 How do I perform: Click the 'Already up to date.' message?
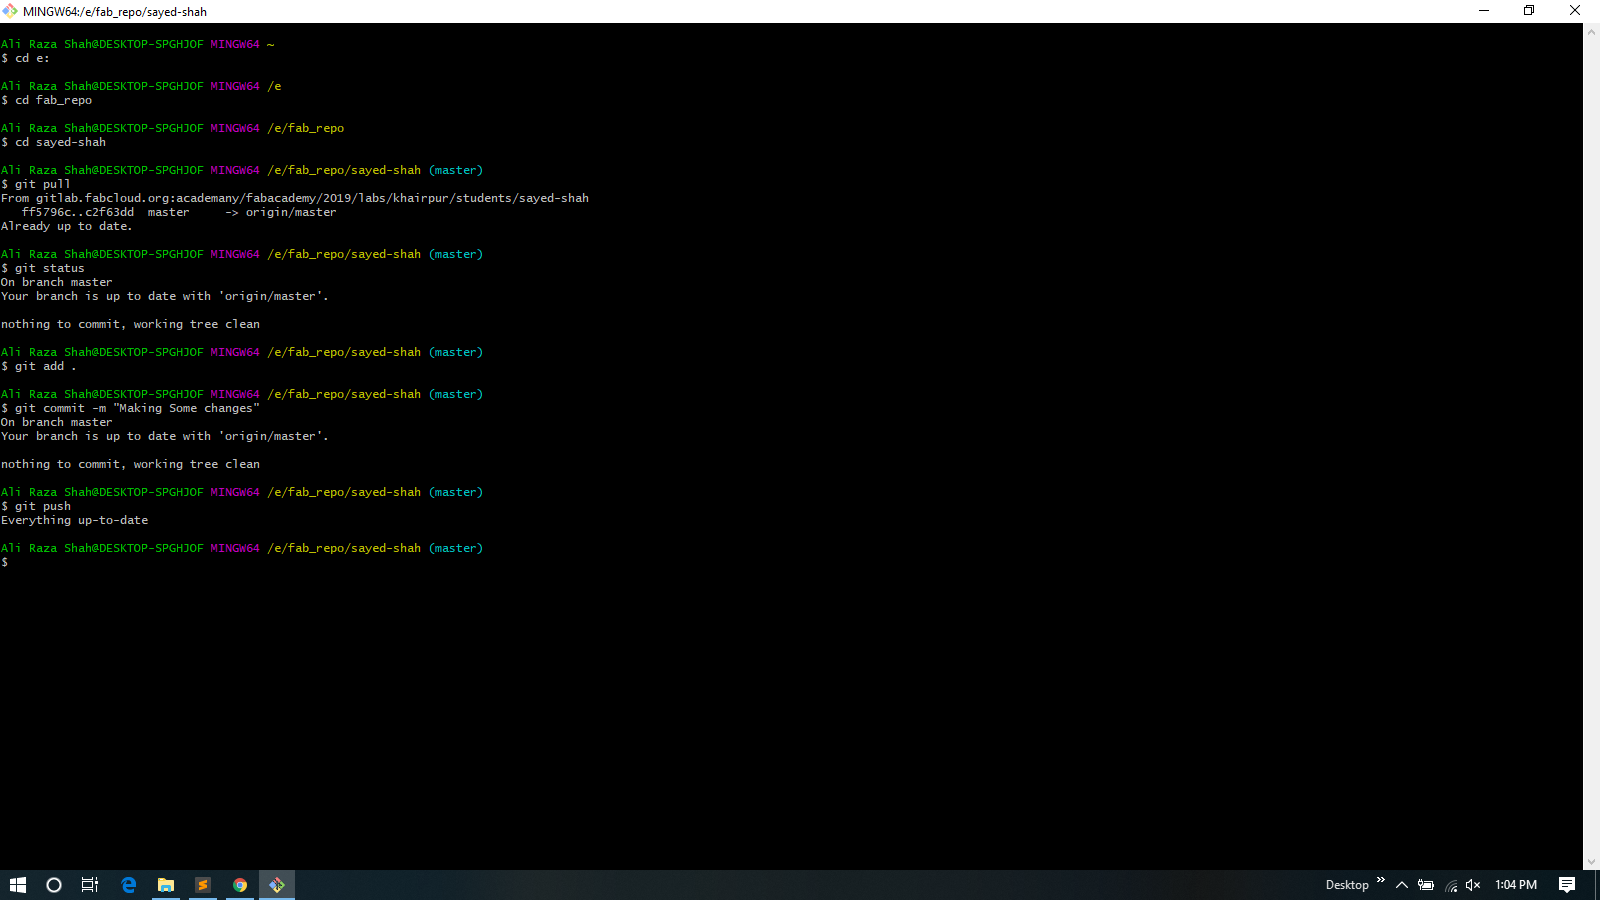67,226
